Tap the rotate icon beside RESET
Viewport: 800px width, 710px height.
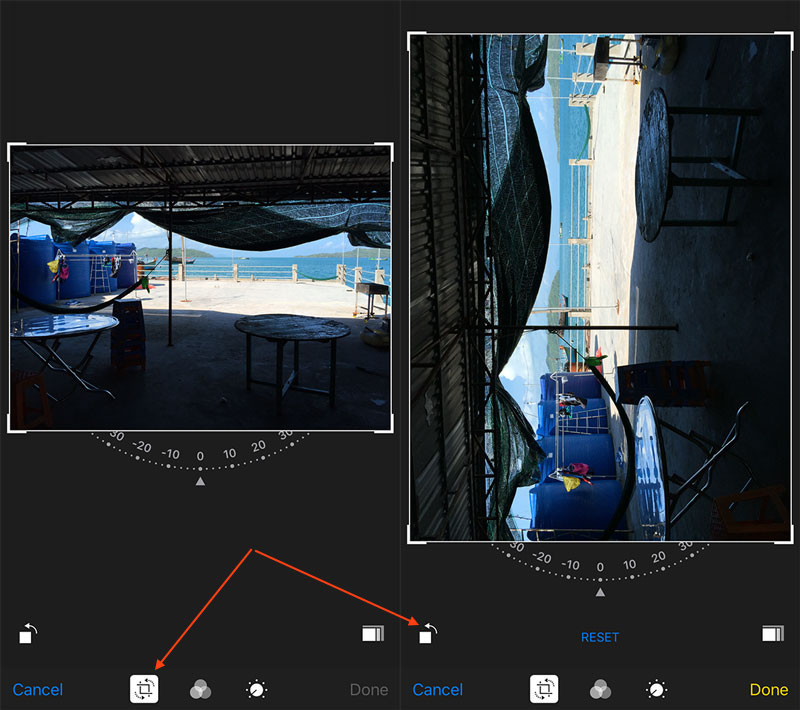pyautogui.click(x=427, y=633)
